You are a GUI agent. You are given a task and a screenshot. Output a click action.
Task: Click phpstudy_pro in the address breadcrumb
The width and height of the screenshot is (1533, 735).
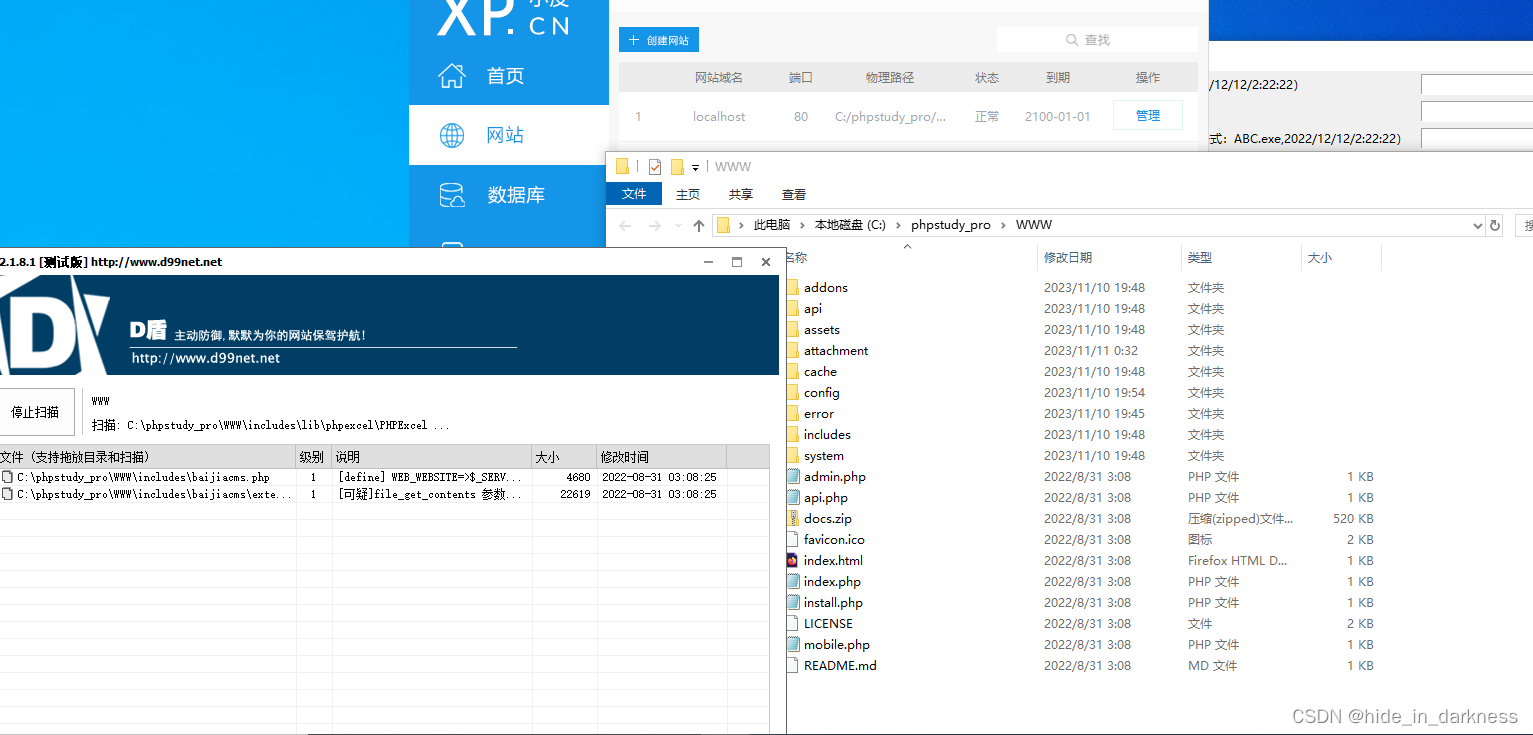(951, 225)
